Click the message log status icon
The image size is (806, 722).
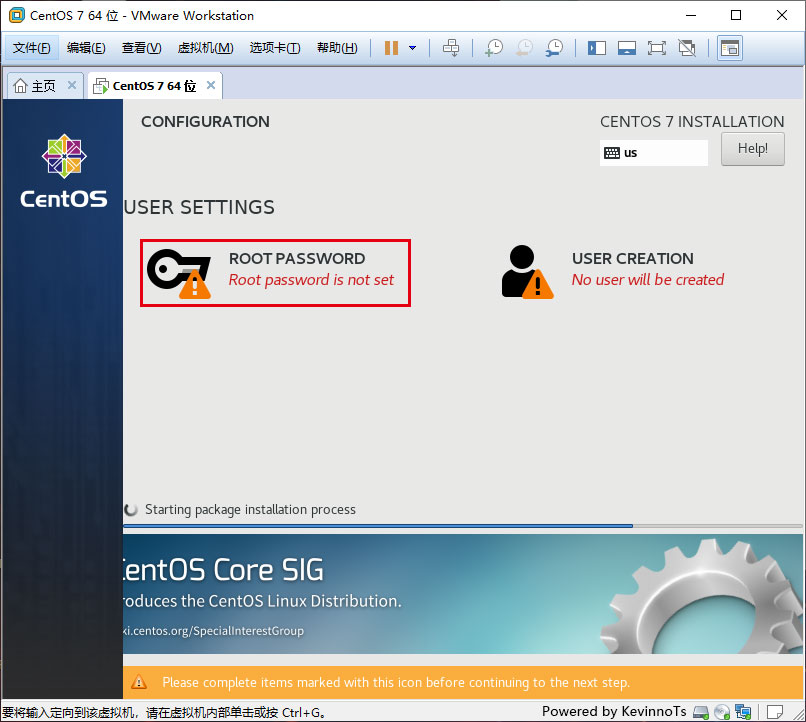775,712
